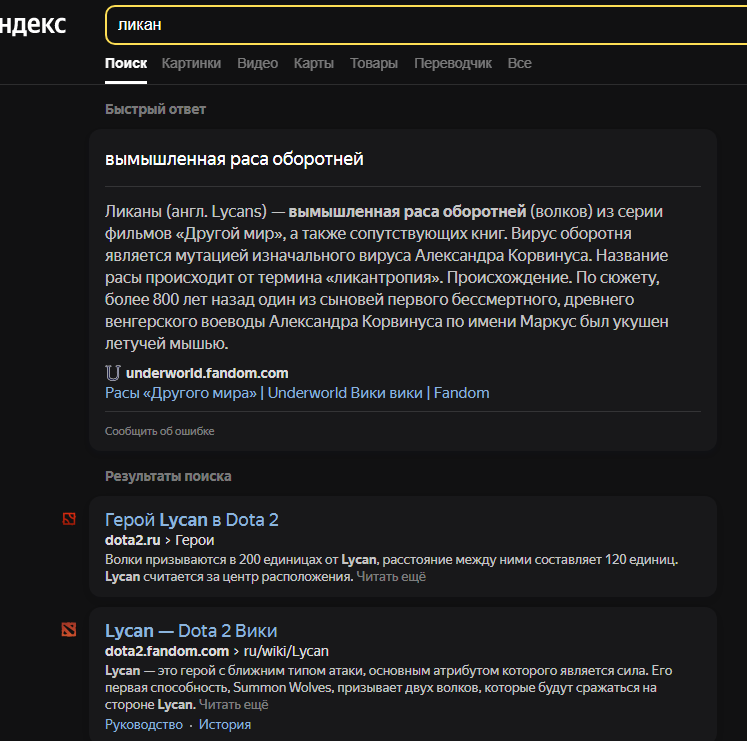Click the 'вымышленная раса оборотней' heading
Screen dimensions: 747x741
coord(234,159)
